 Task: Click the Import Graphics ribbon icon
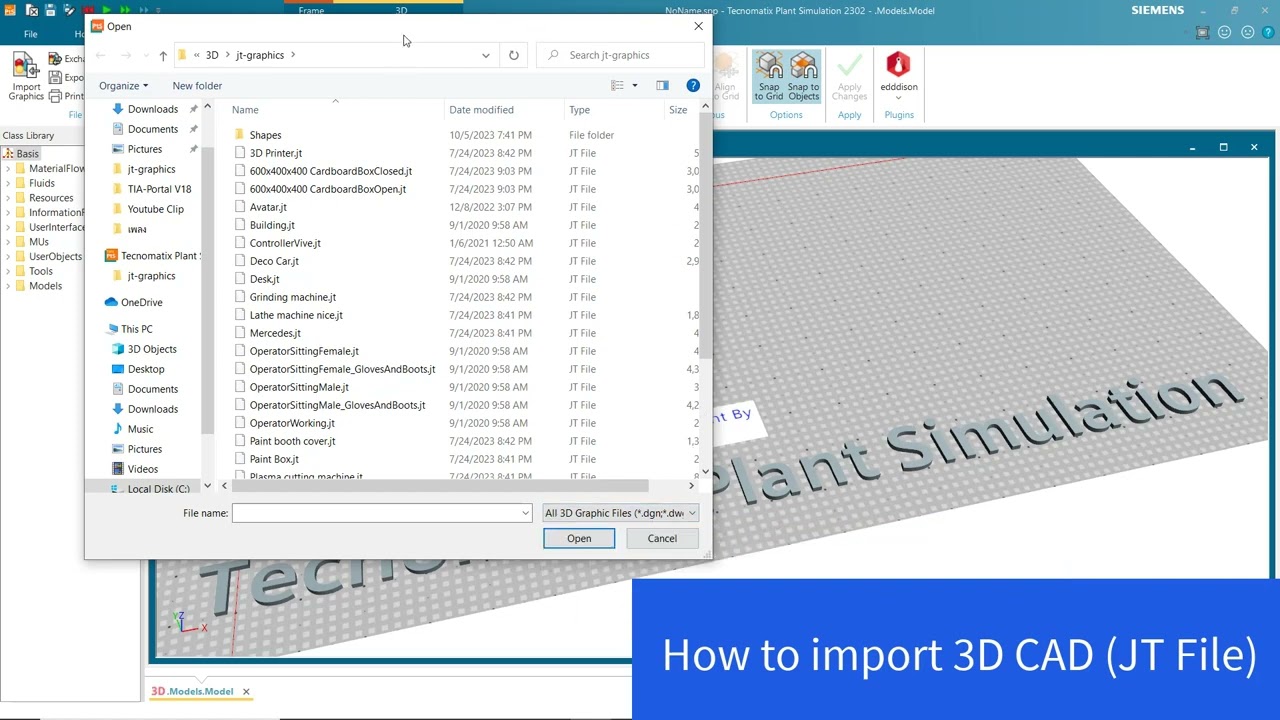pyautogui.click(x=26, y=76)
